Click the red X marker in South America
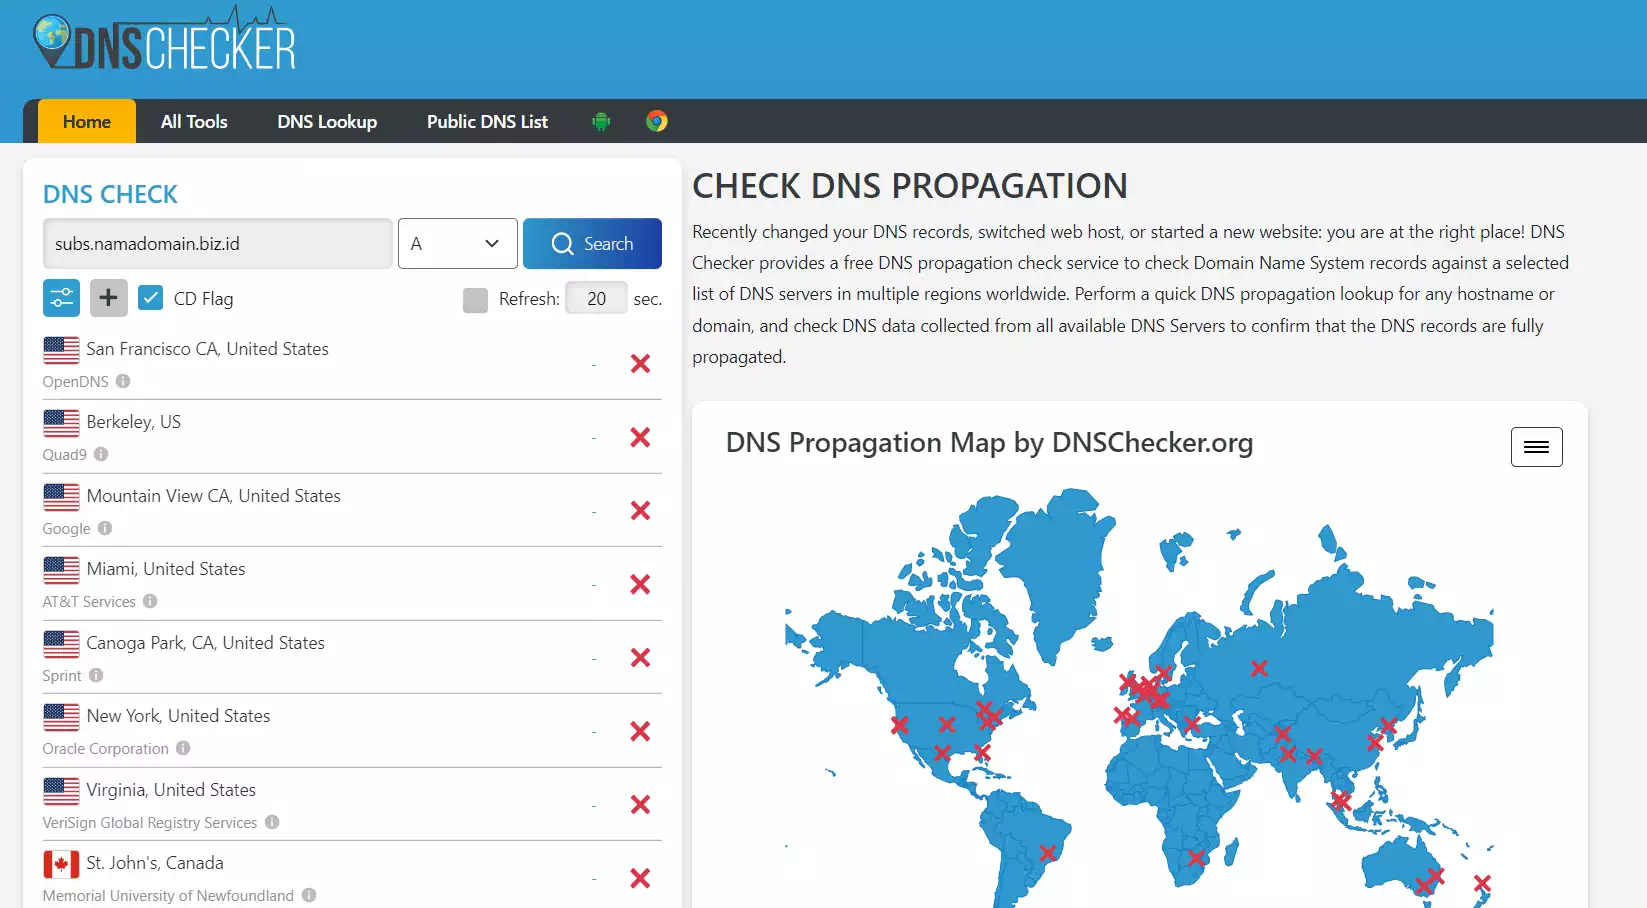Screen dimensions: 1647x908 (1048, 853)
